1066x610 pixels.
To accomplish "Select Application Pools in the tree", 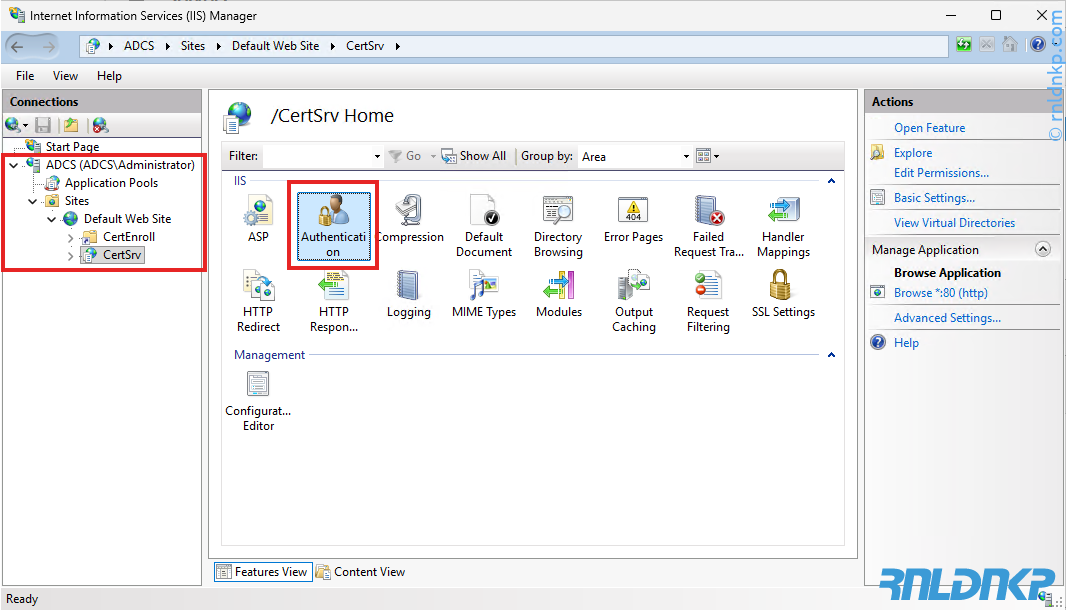I will [111, 183].
